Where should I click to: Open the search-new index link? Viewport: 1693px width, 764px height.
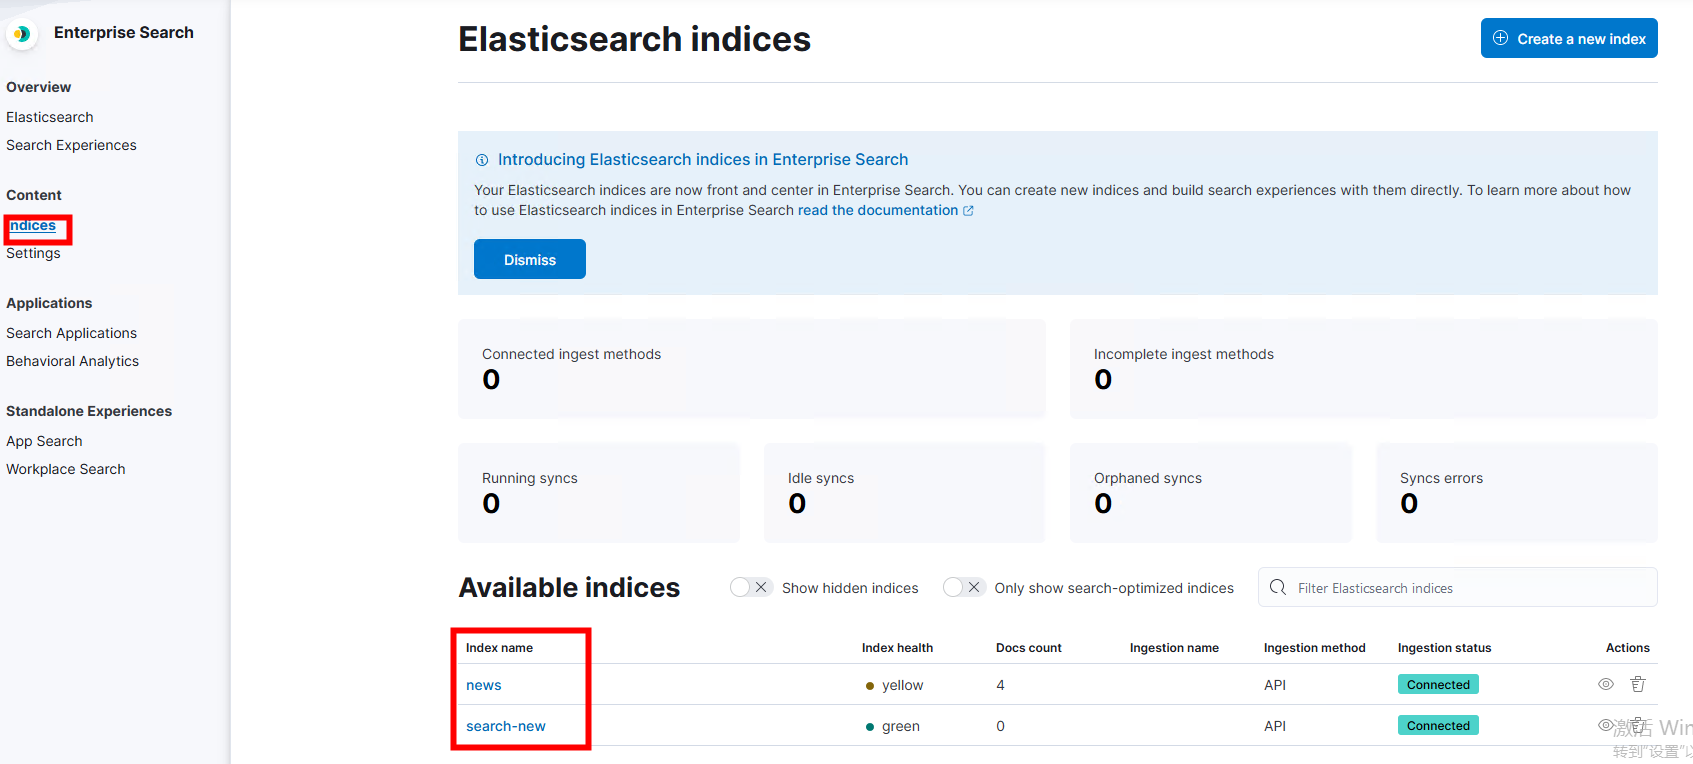click(506, 726)
